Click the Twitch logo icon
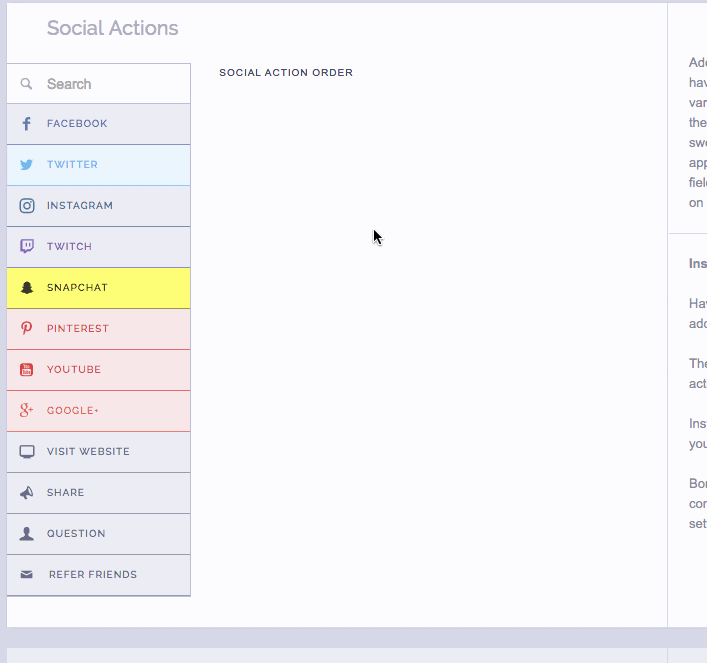The image size is (707, 663). point(27,246)
